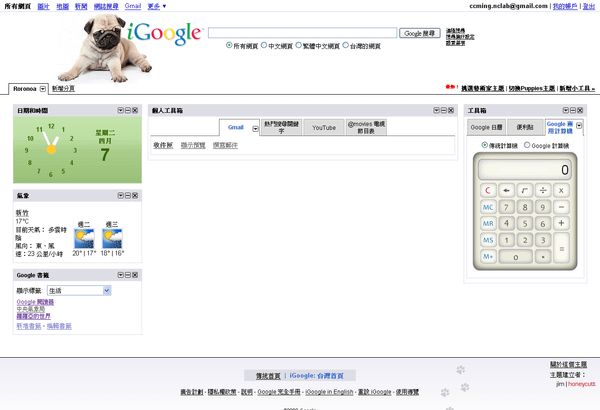Screen dimensions: 600x410
Task: Open menu icon of the right 工具箱 gadget
Action: click(566, 110)
